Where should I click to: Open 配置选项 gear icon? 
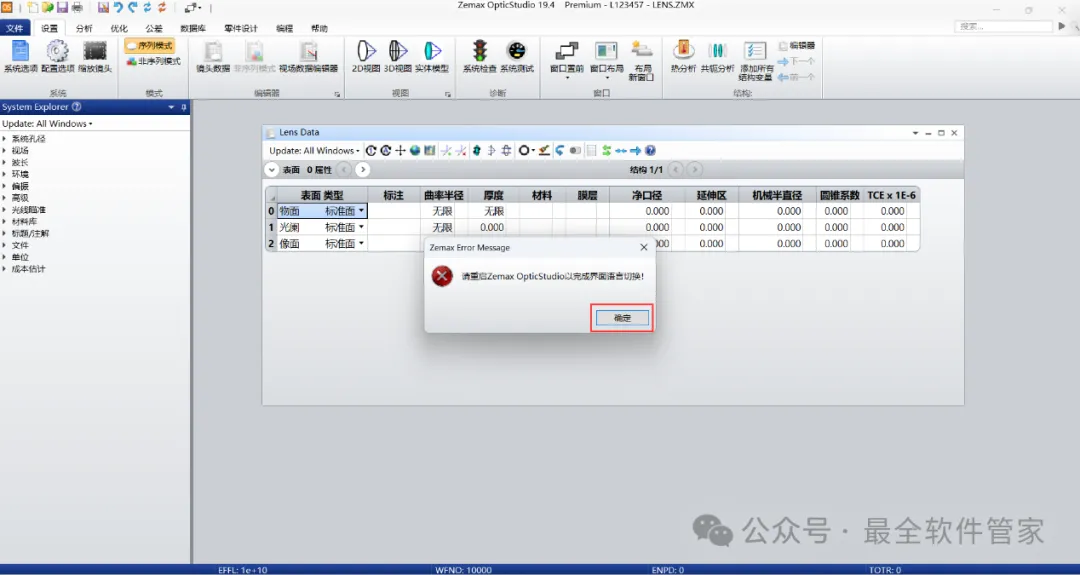click(x=57, y=56)
